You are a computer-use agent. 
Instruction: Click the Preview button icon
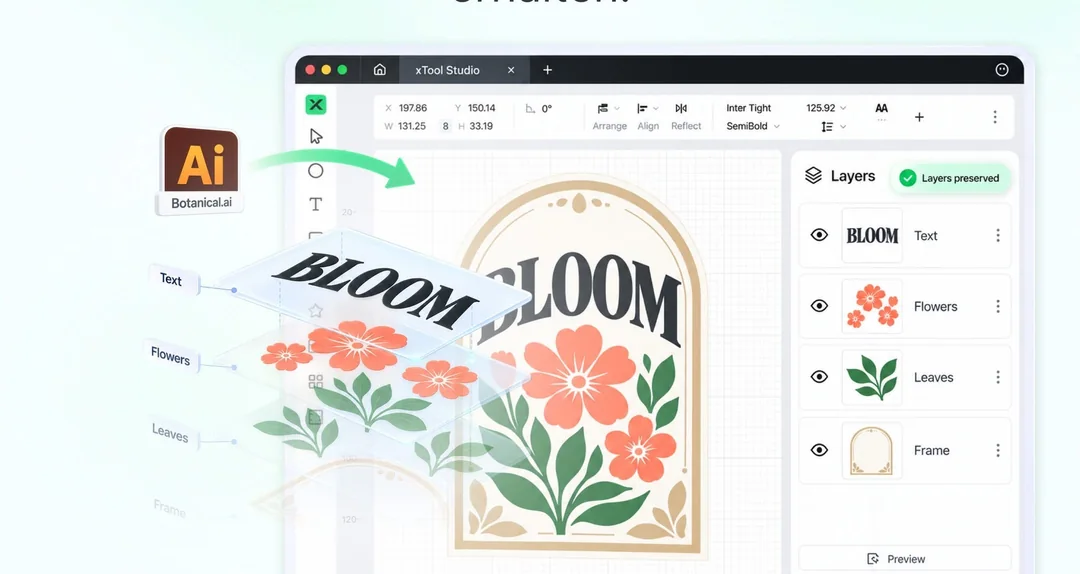click(873, 559)
